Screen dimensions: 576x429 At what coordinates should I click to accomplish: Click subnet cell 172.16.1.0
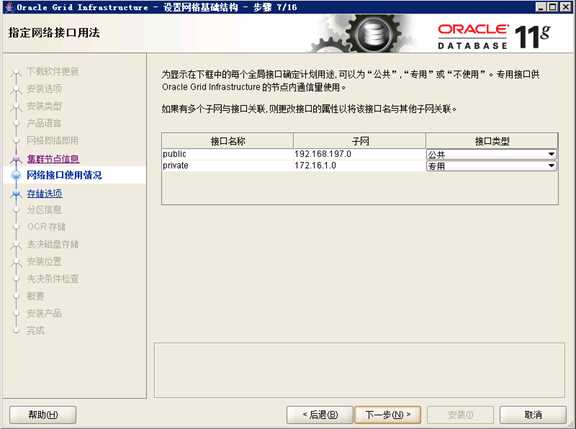[359, 166]
